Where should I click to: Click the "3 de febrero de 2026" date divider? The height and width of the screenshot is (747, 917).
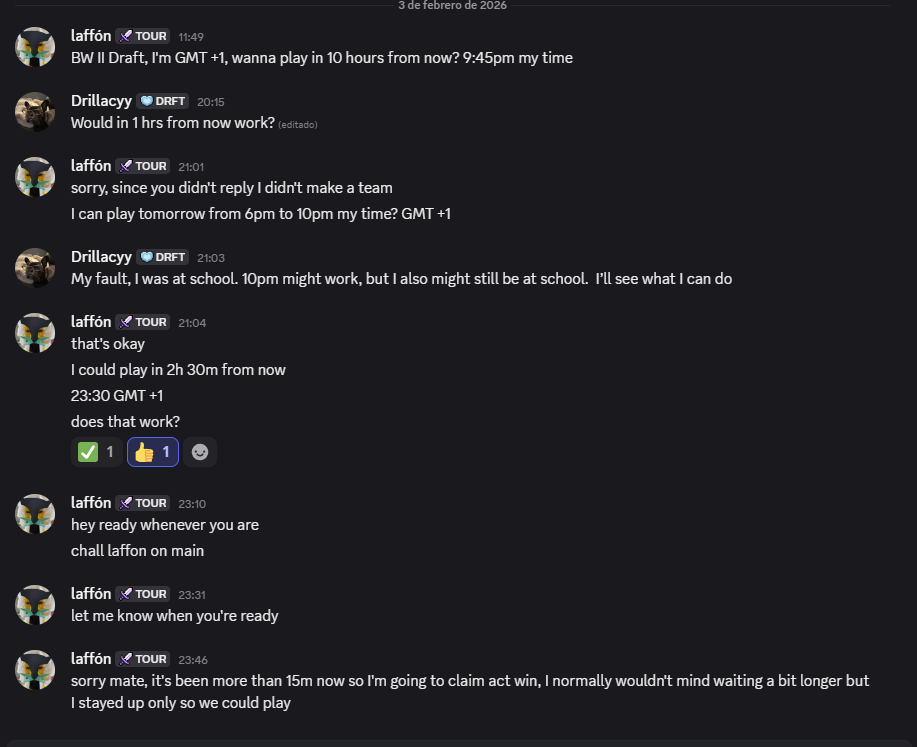click(x=452, y=5)
